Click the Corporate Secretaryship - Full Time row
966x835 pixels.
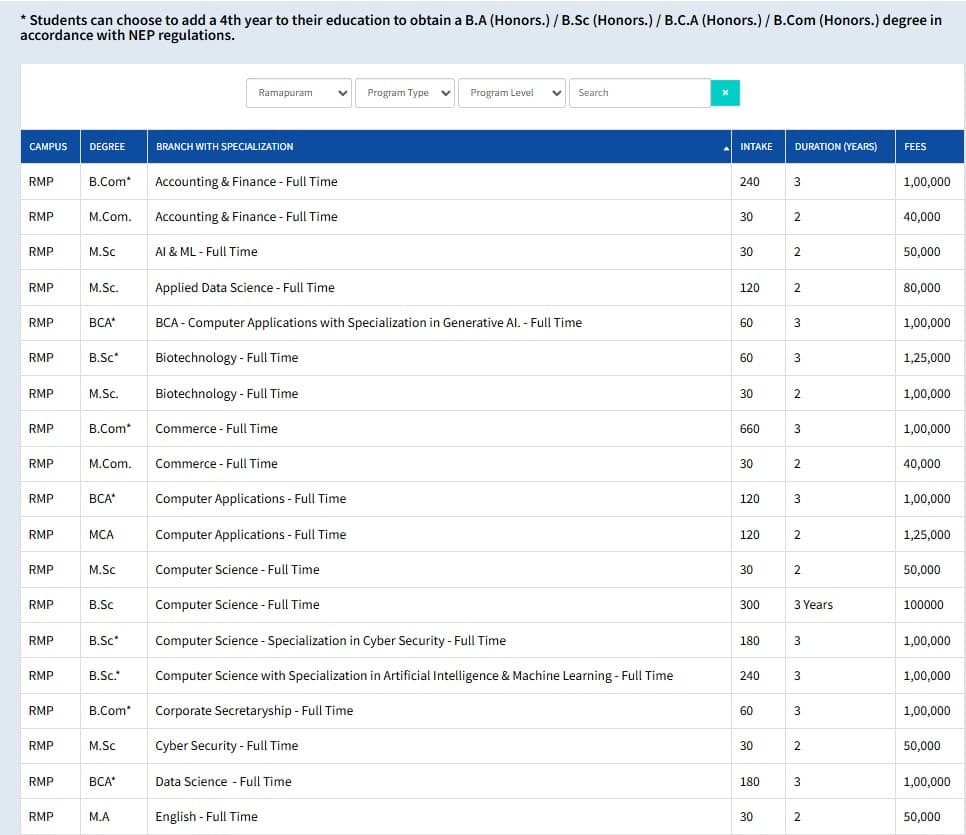pyautogui.click(x=254, y=711)
